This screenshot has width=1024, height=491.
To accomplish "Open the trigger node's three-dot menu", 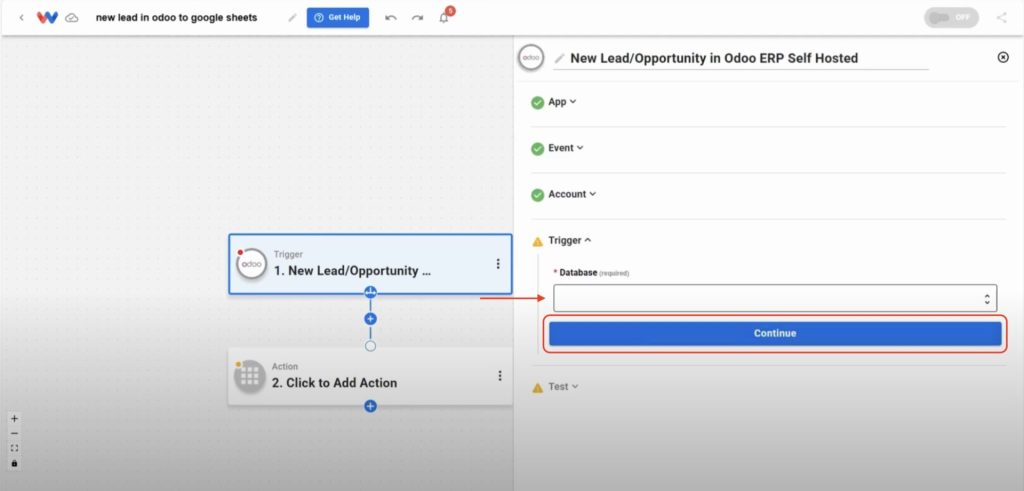I will click(498, 264).
